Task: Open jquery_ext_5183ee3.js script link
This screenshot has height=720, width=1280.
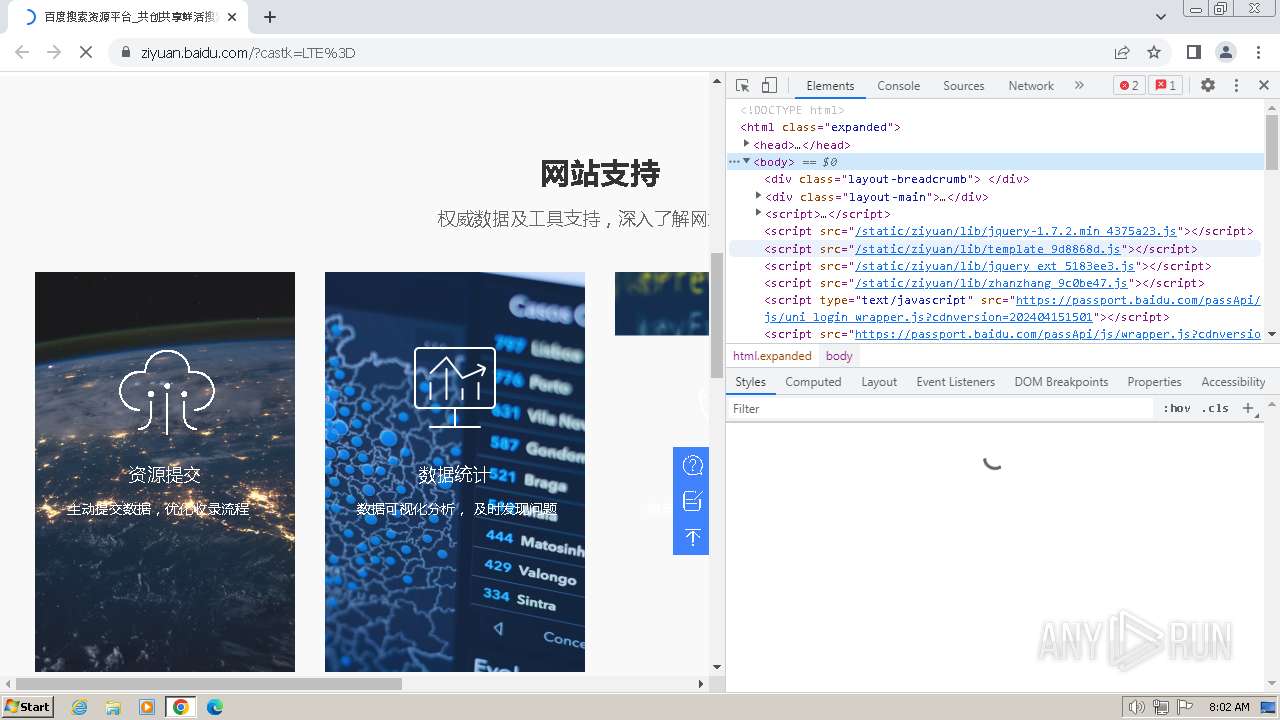Action: [x=995, y=266]
